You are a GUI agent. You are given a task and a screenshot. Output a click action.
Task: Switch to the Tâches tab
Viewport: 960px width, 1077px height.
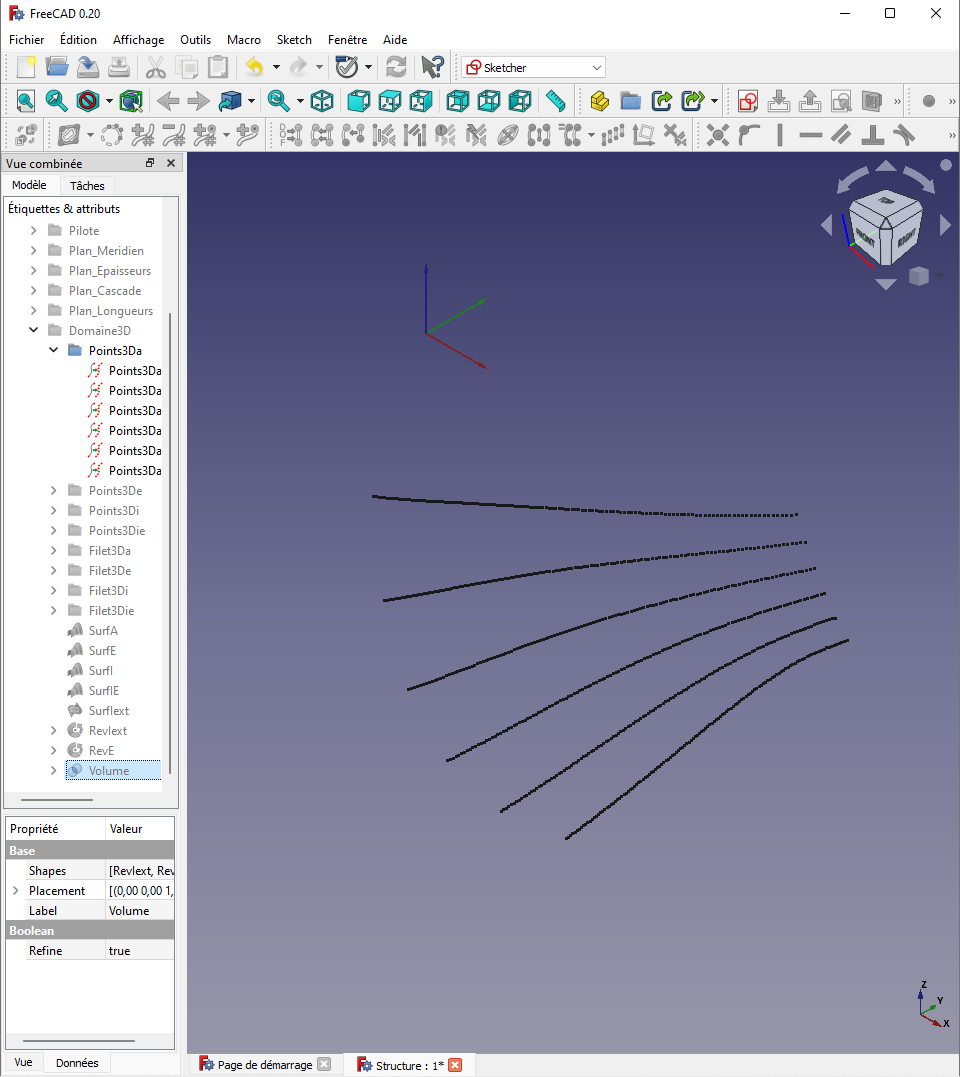pos(87,186)
